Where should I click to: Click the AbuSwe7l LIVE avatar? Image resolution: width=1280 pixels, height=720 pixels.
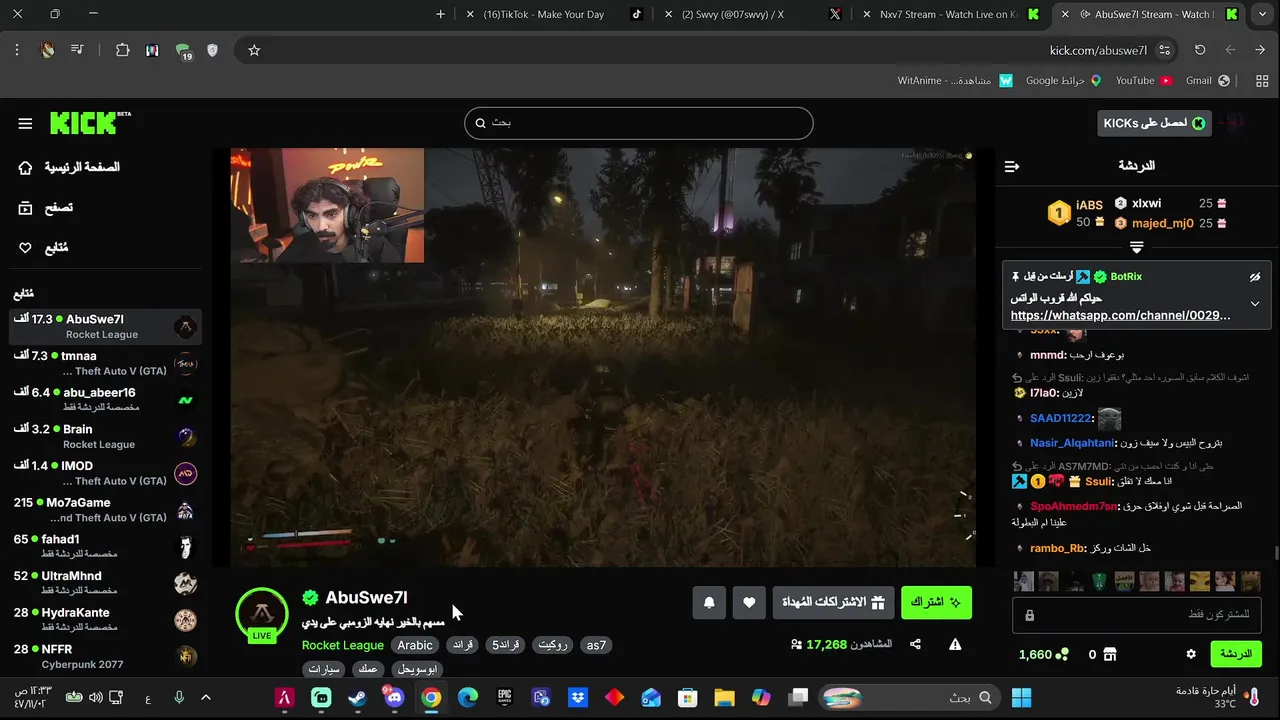pyautogui.click(x=262, y=614)
